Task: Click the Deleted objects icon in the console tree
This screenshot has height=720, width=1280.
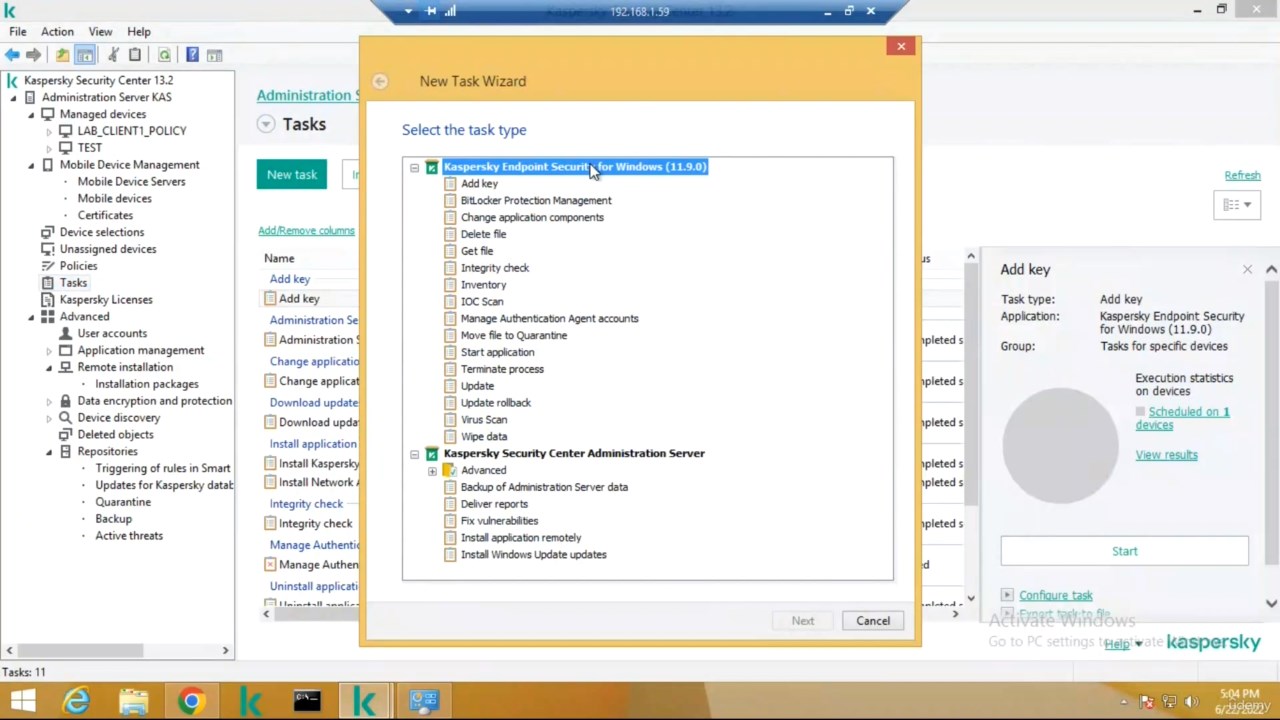Action: click(65, 435)
